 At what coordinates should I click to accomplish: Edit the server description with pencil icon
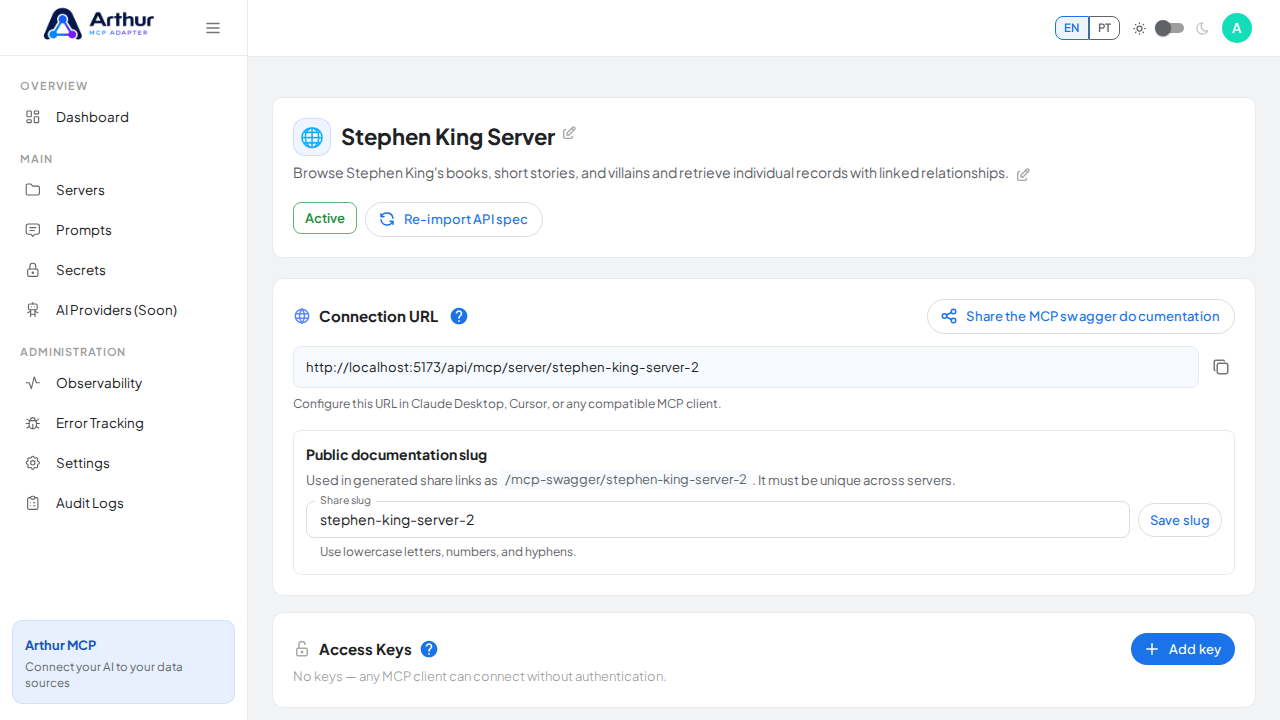coord(1023,174)
